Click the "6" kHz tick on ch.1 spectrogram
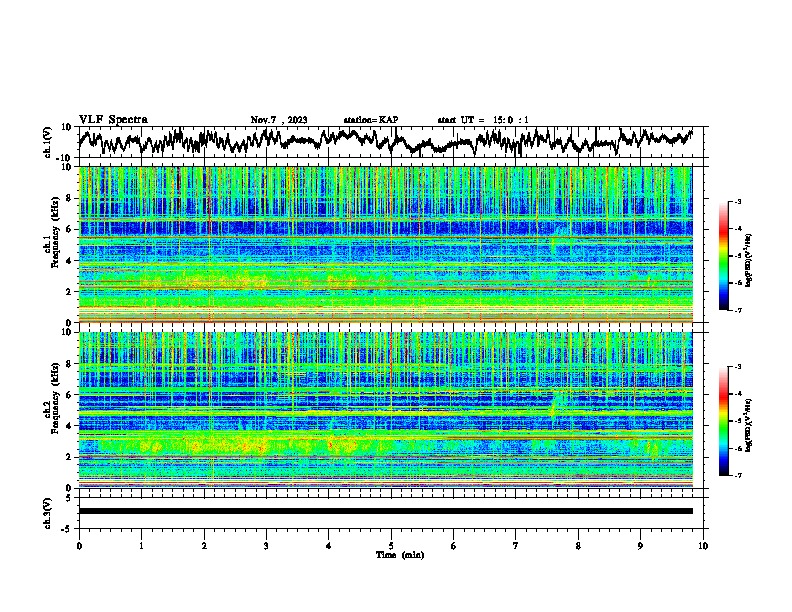Screen dimensions: 792x612 pos(70,229)
